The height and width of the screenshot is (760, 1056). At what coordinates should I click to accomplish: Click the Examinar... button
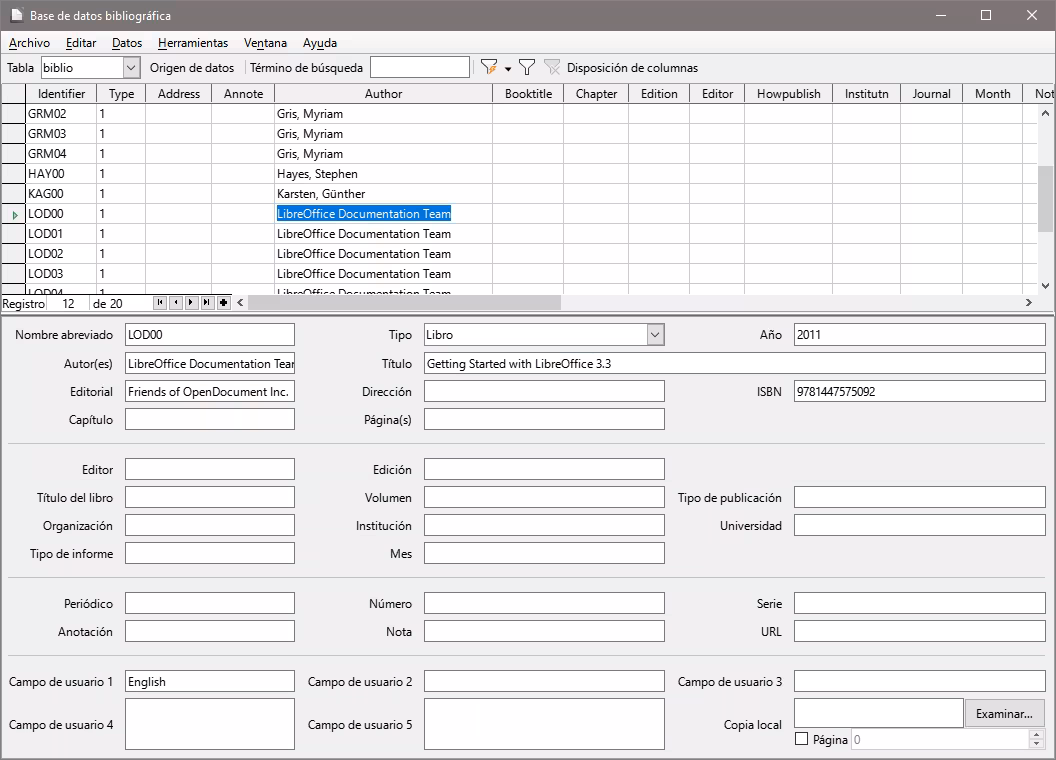(1004, 713)
